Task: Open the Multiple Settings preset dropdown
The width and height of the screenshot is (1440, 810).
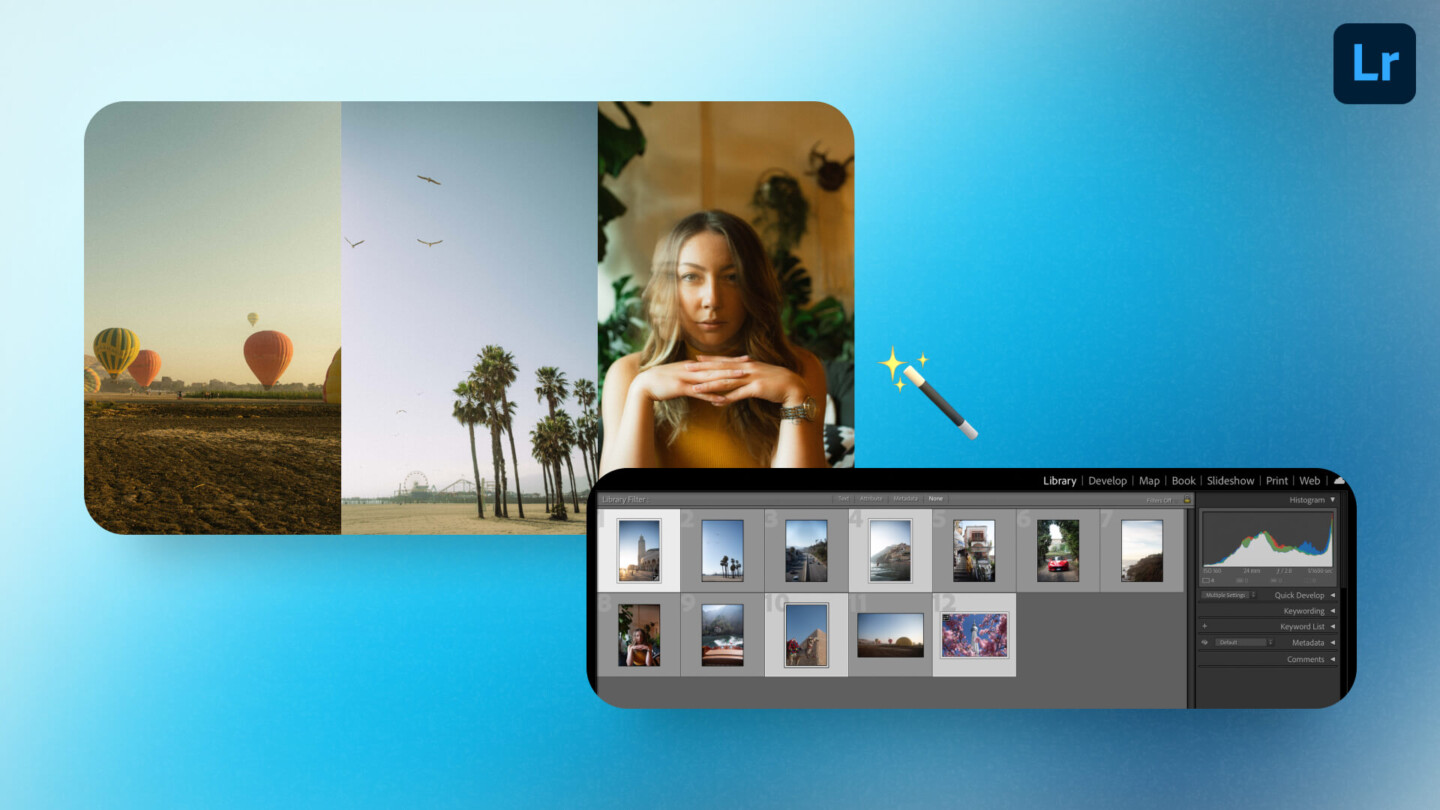Action: 1228,595
